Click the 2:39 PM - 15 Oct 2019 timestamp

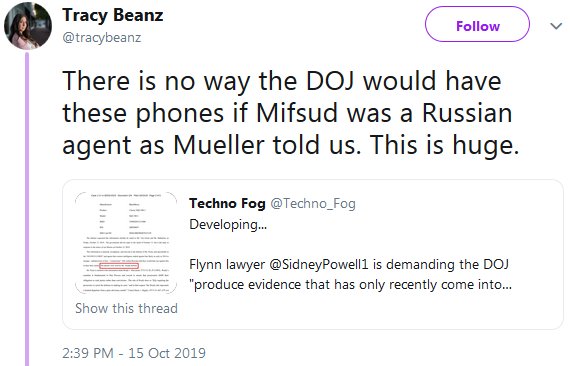(134, 353)
